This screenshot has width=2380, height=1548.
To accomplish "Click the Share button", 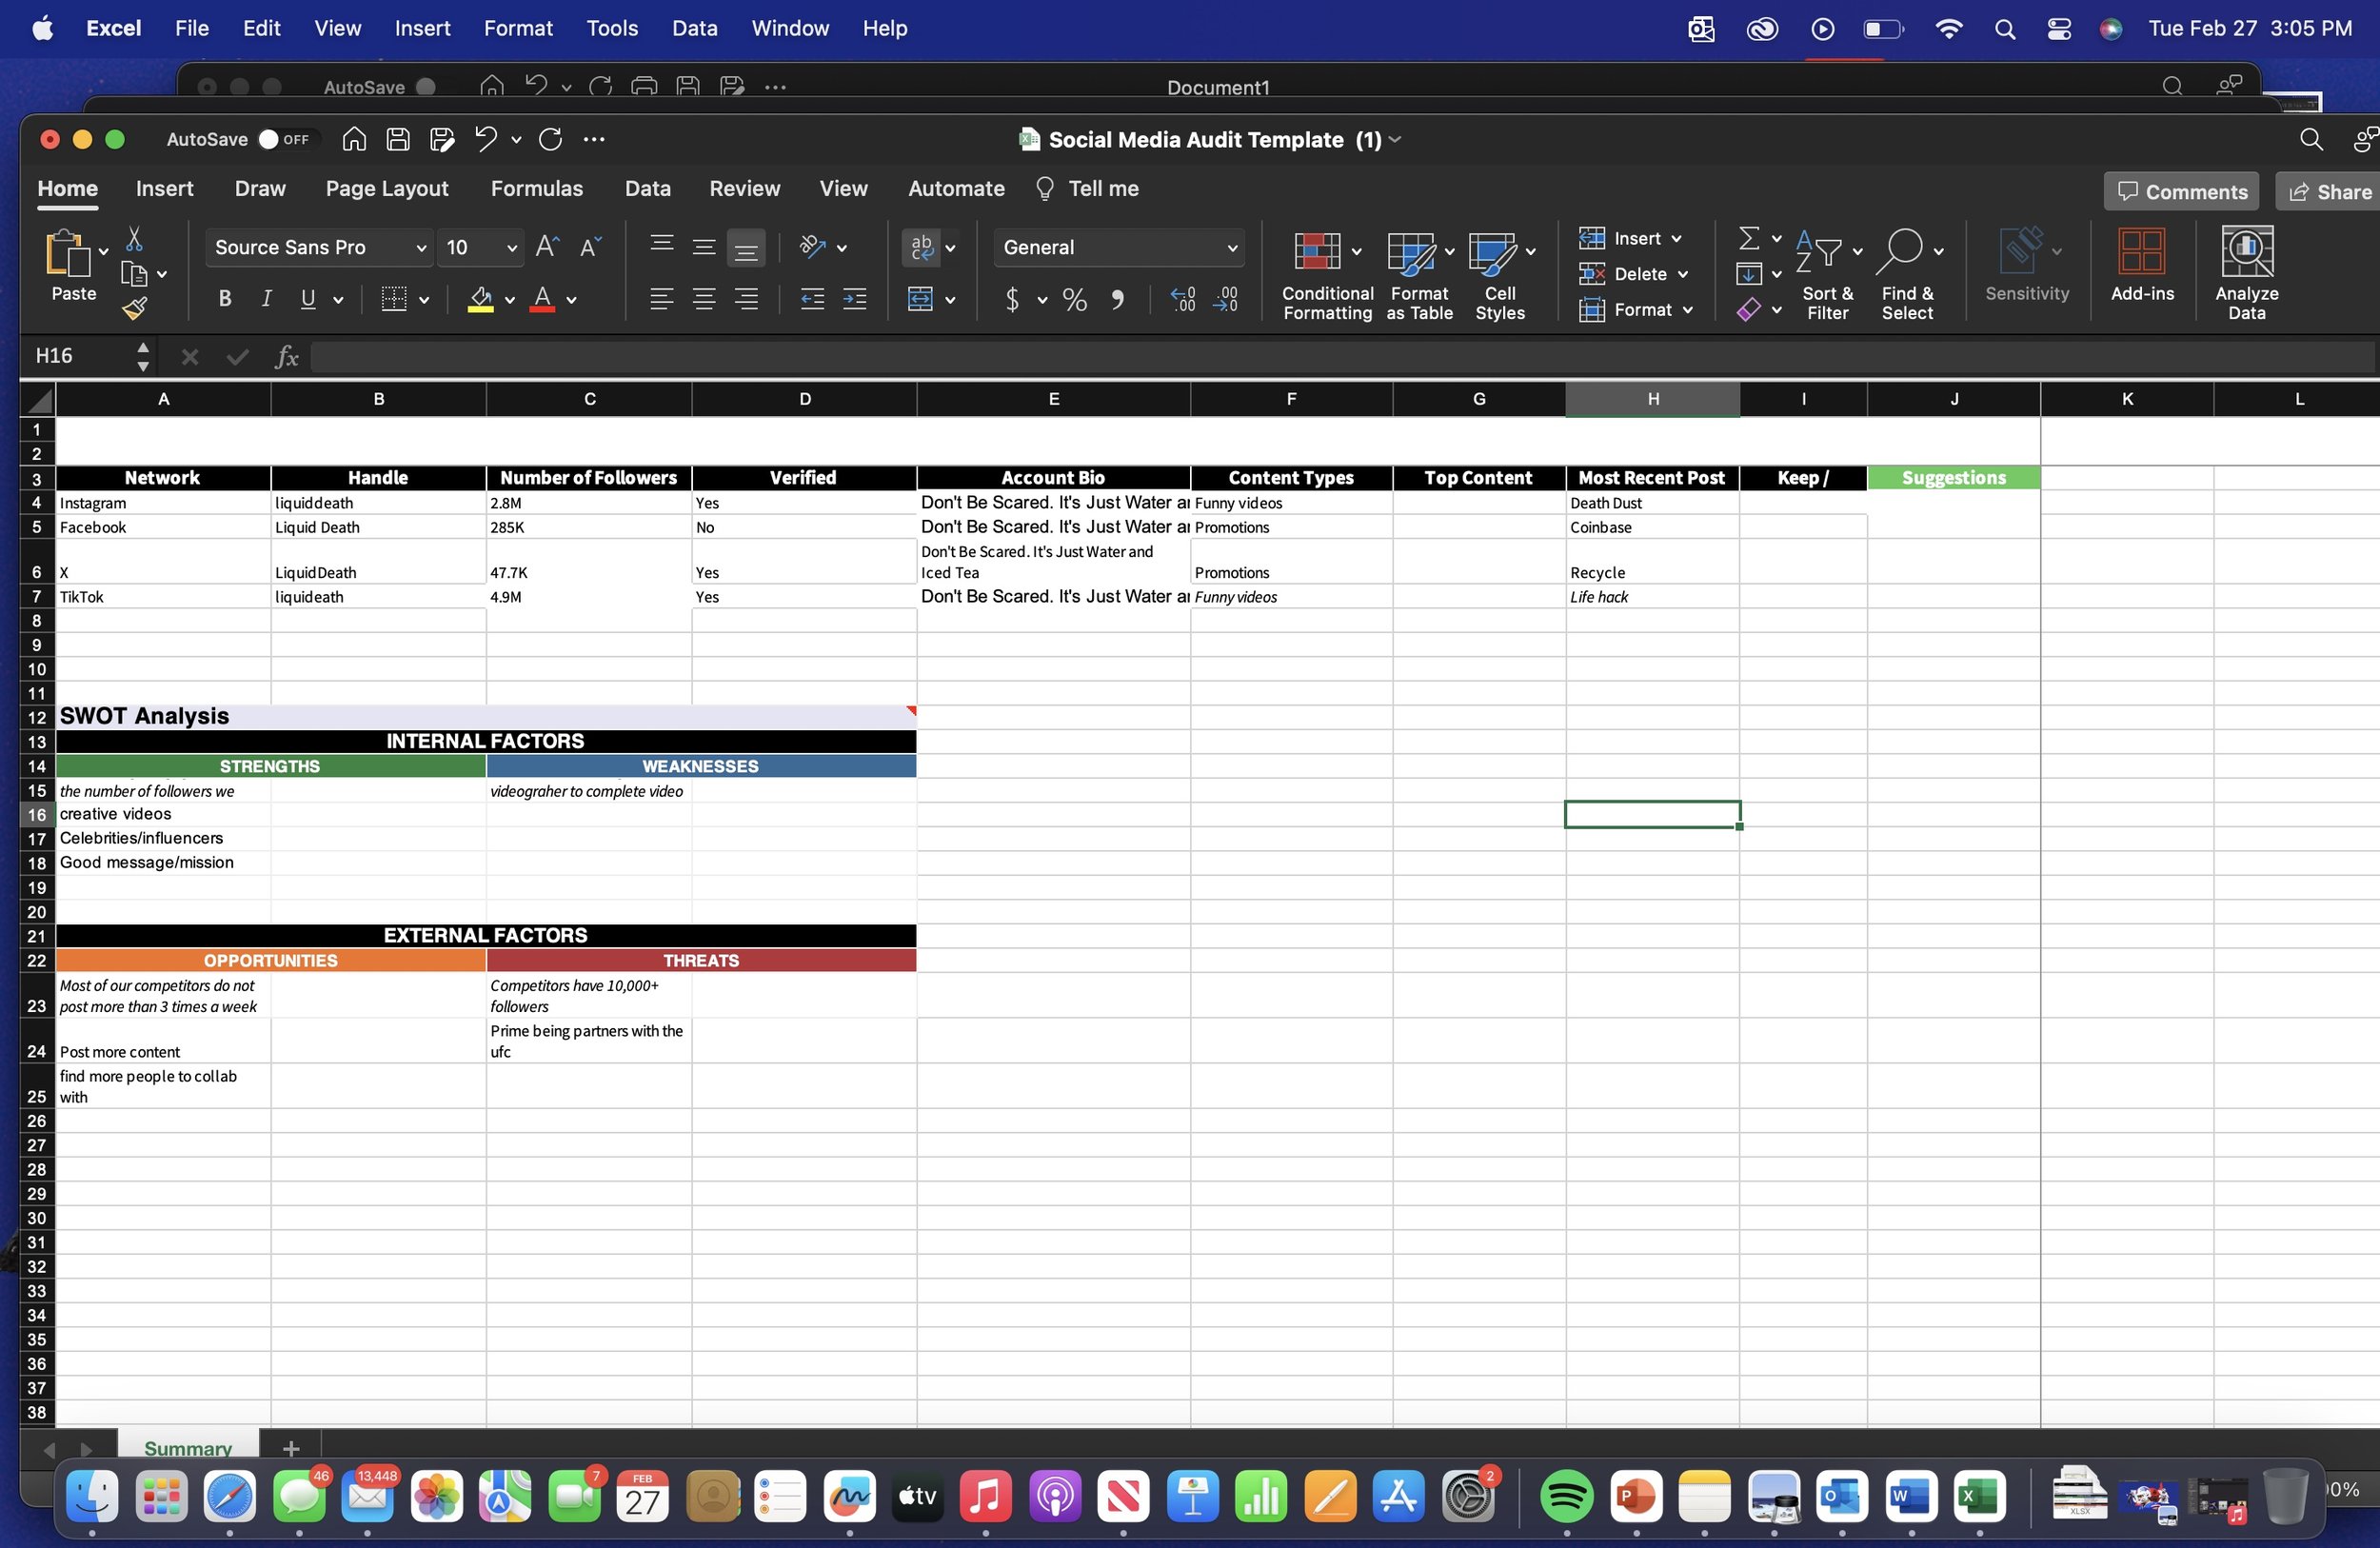I will coord(2330,191).
